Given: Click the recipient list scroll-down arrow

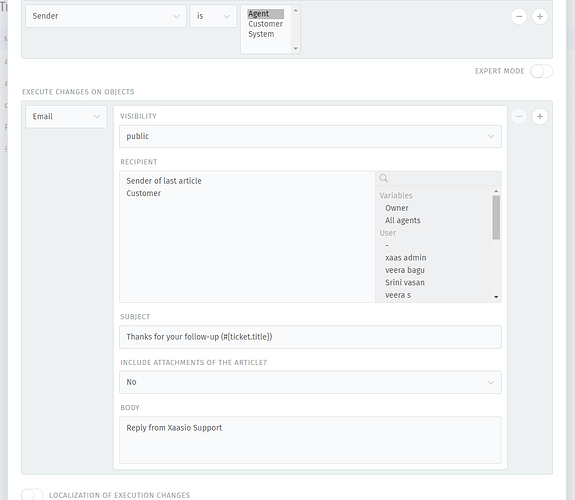Looking at the screenshot, I should (x=496, y=297).
